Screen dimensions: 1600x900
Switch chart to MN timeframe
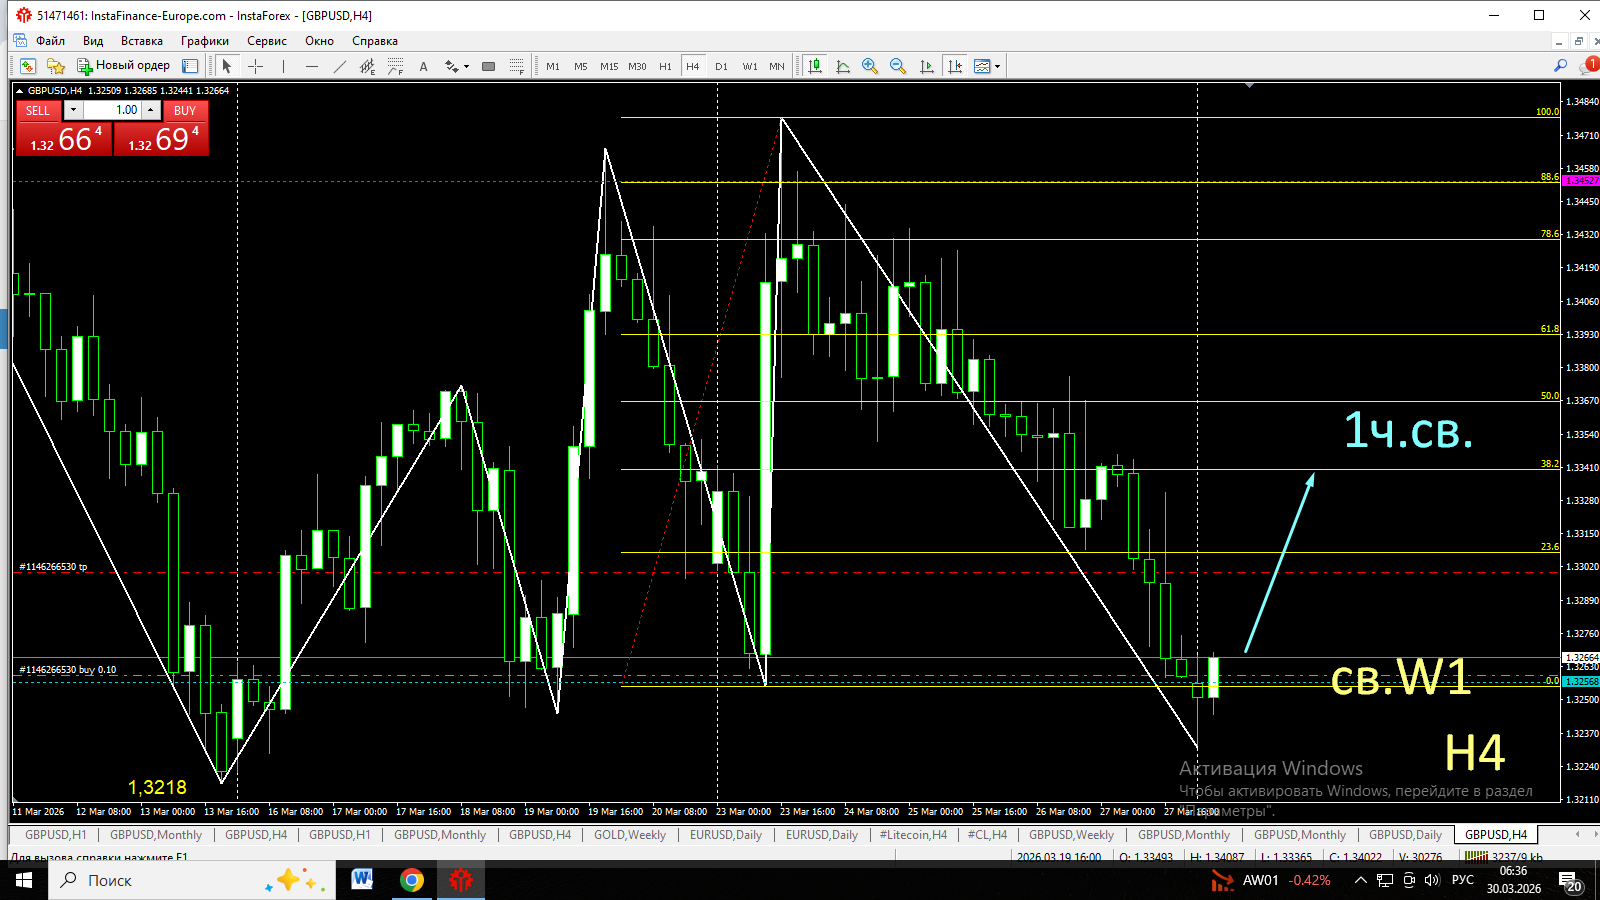click(777, 66)
